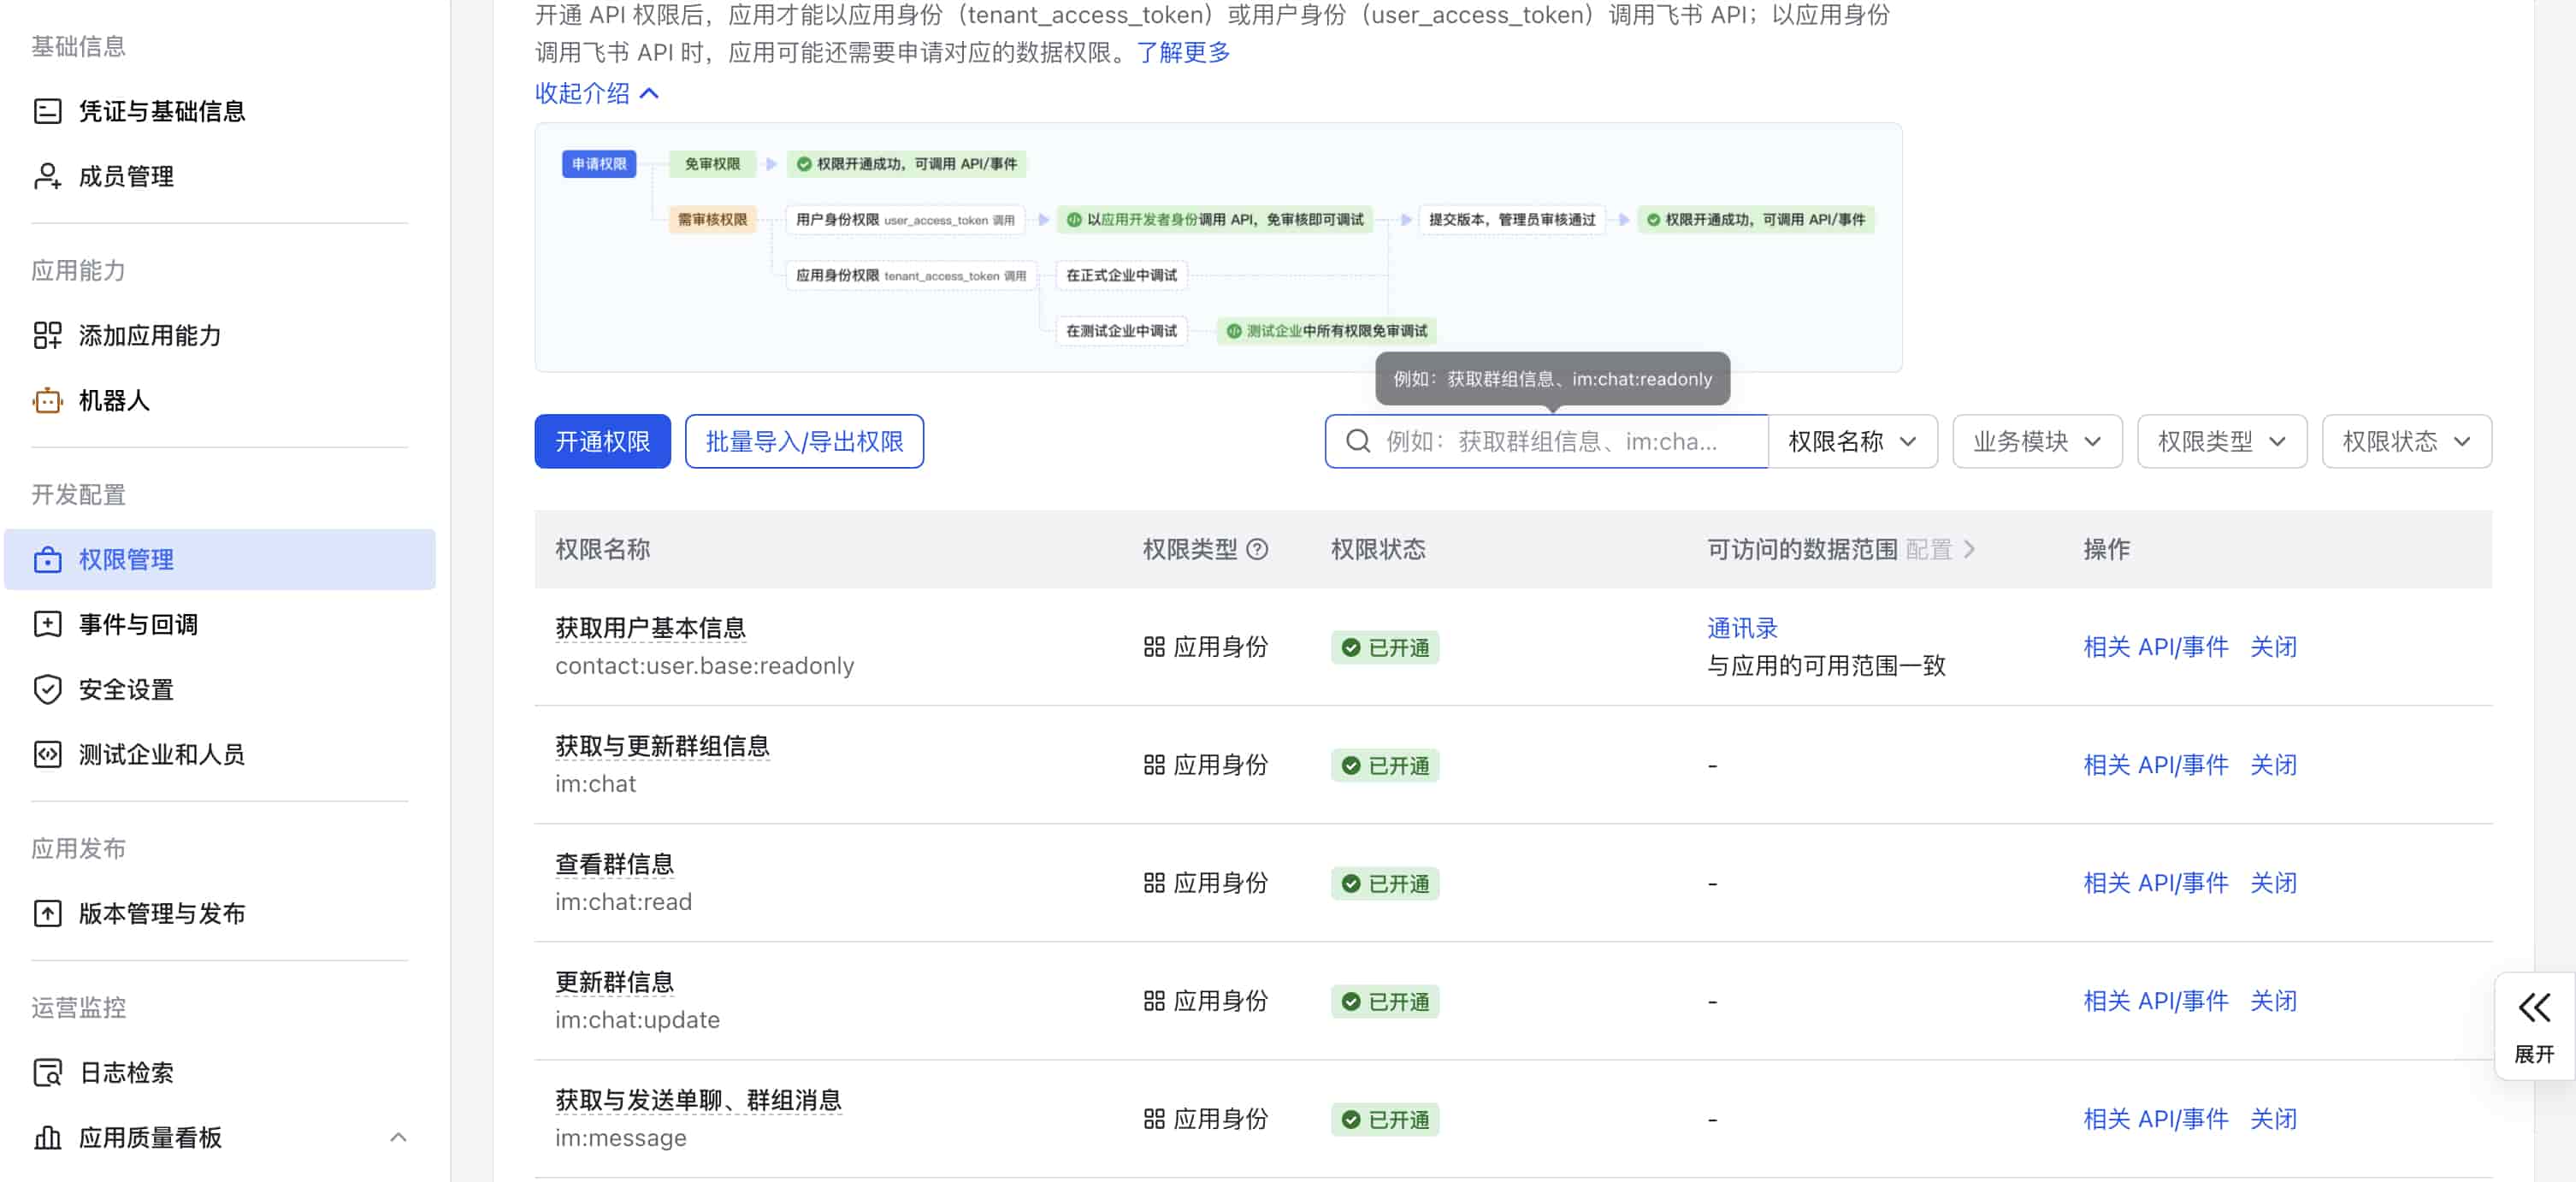
Task: Click the blue 开通权限 button
Action: pos(602,441)
